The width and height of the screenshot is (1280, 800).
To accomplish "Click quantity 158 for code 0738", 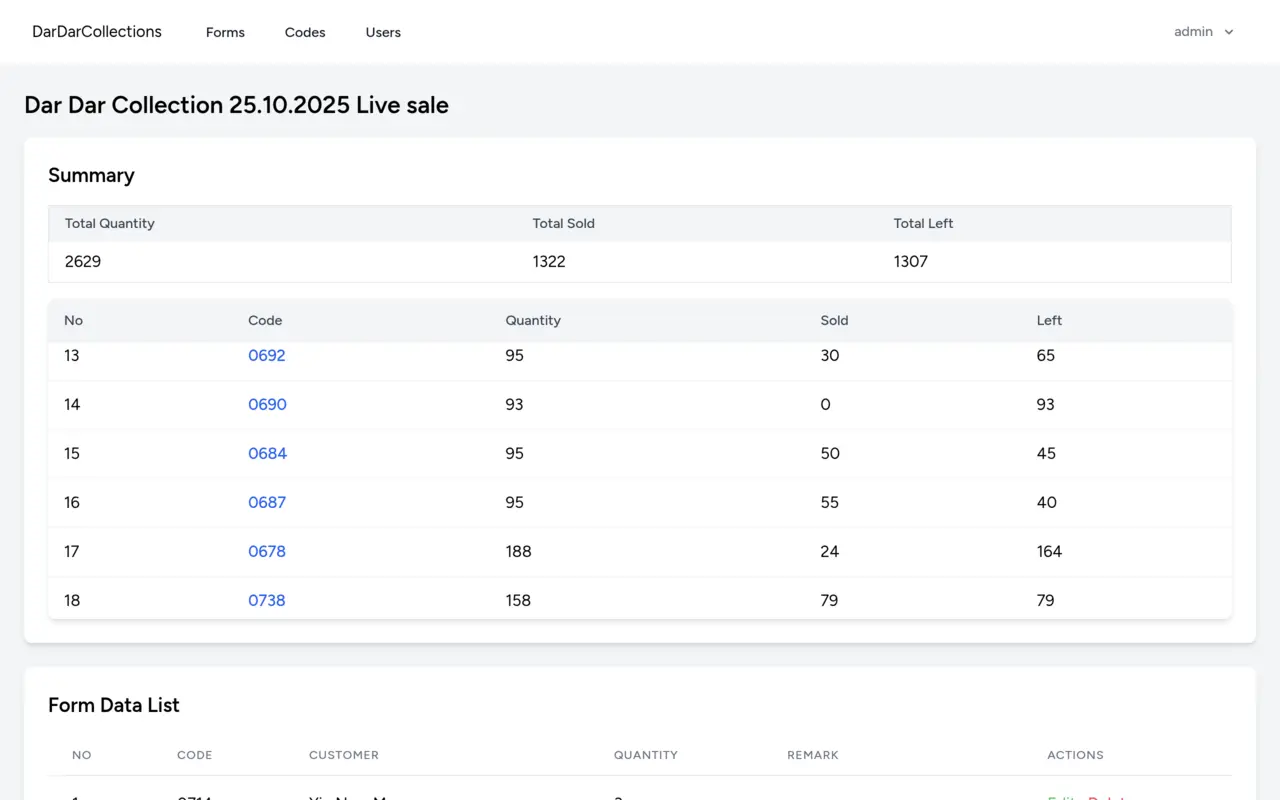I will point(519,601).
